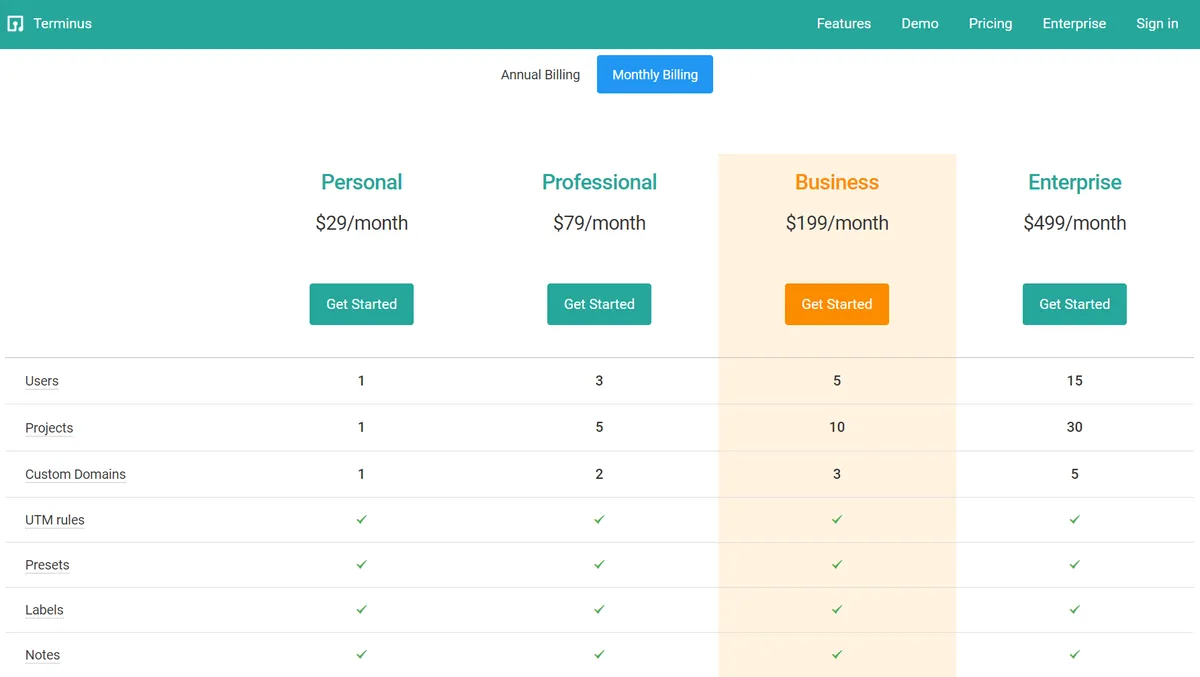
Task: Click Notes checkmark under Professional
Action: click(599, 655)
